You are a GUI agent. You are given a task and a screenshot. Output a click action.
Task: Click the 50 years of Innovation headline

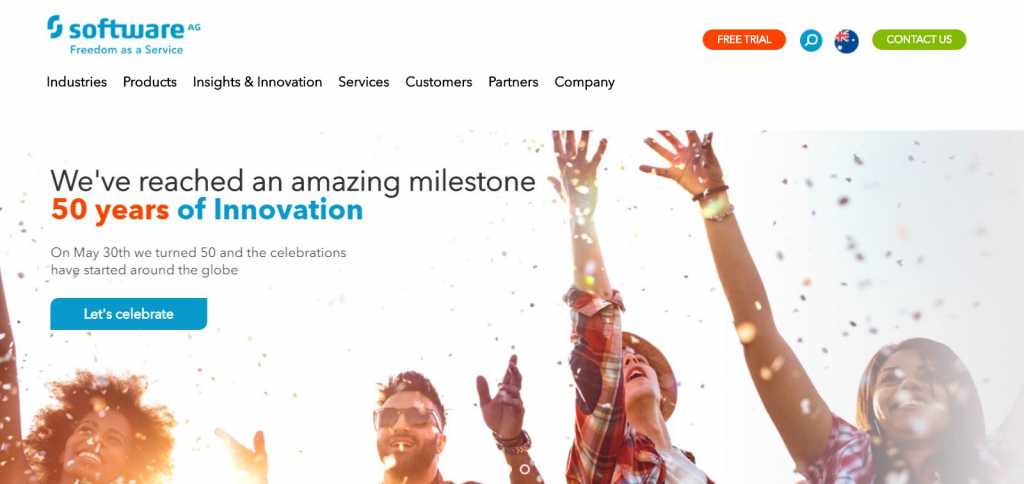click(207, 210)
